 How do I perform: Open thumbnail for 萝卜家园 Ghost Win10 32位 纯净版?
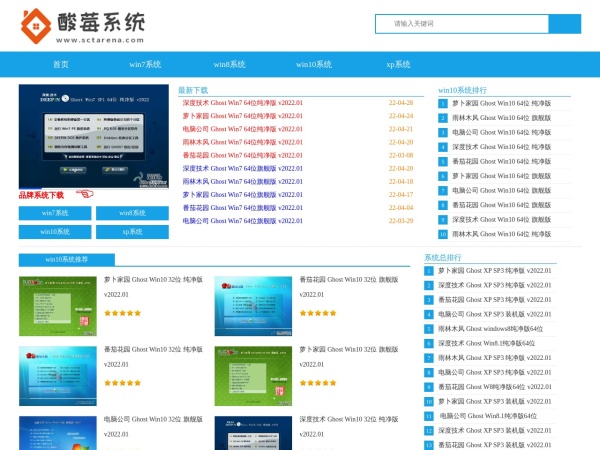tap(58, 306)
